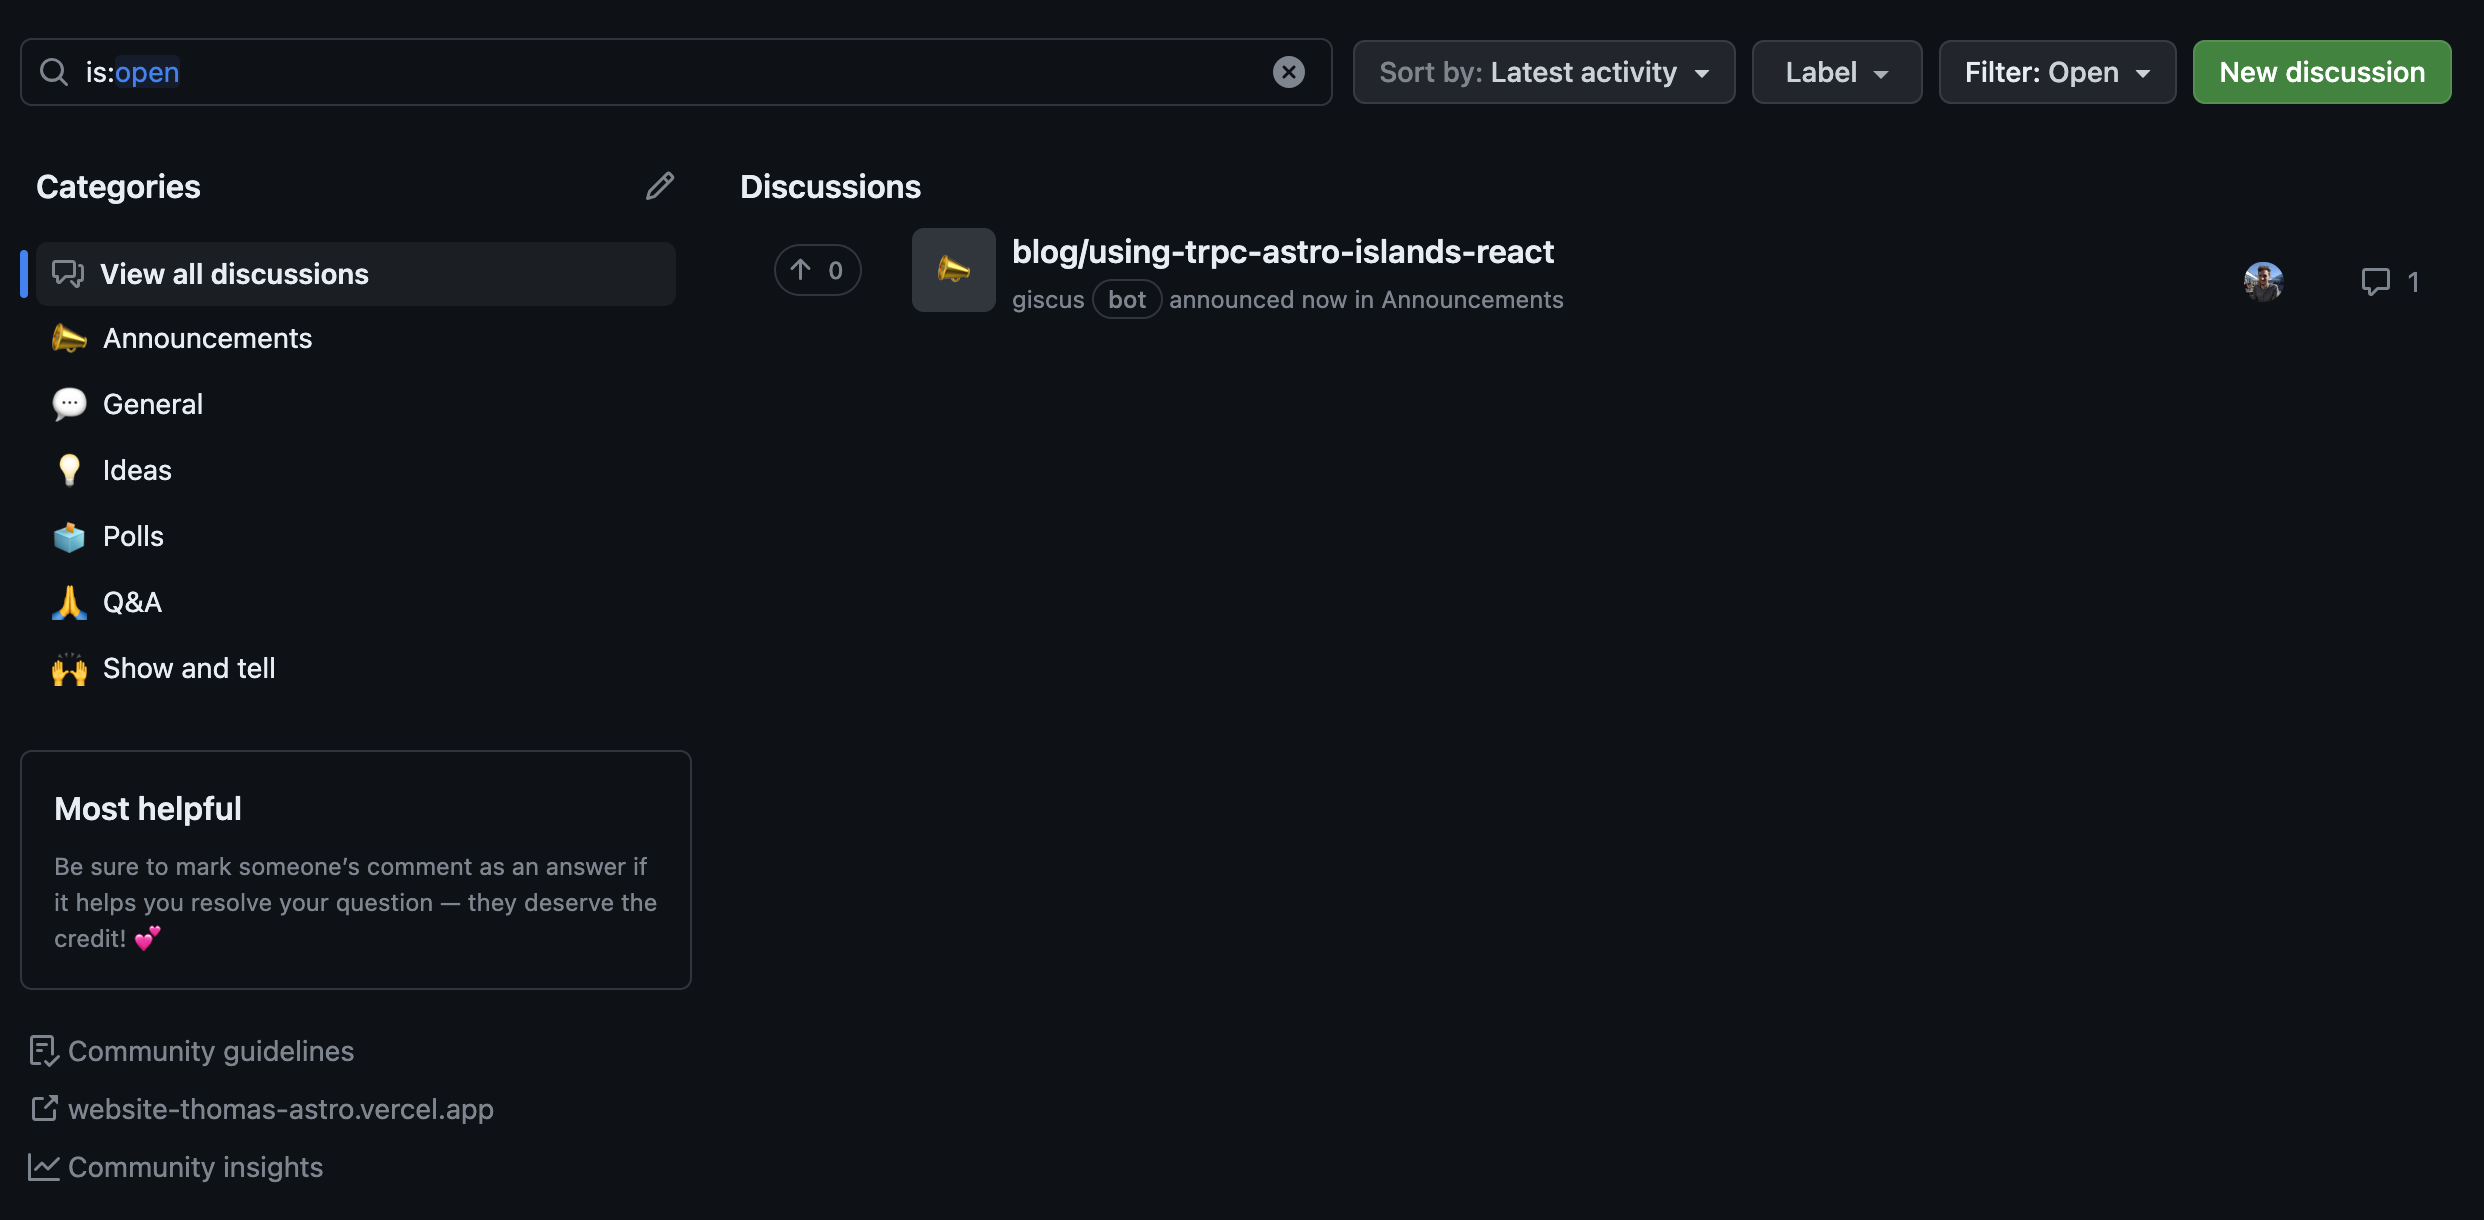Click the megaphone thumbnail on the discussion row
The width and height of the screenshot is (2484, 1220).
(952, 269)
